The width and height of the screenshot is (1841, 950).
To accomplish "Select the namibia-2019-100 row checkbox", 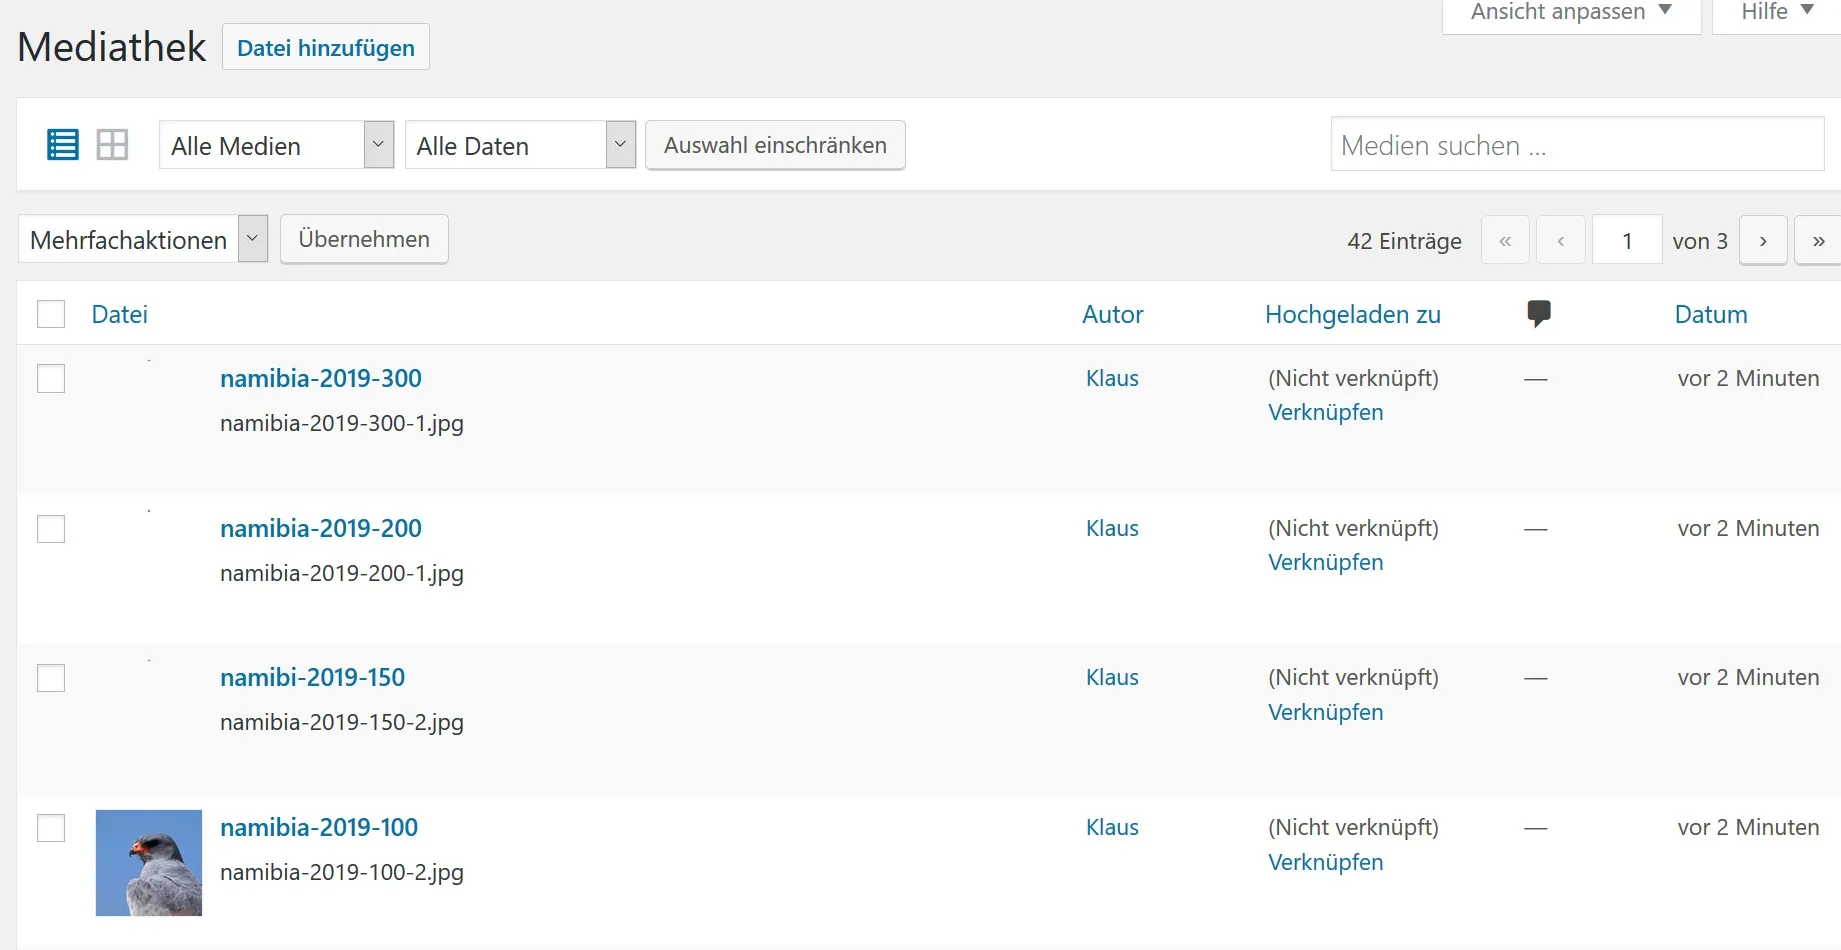I will tap(51, 828).
